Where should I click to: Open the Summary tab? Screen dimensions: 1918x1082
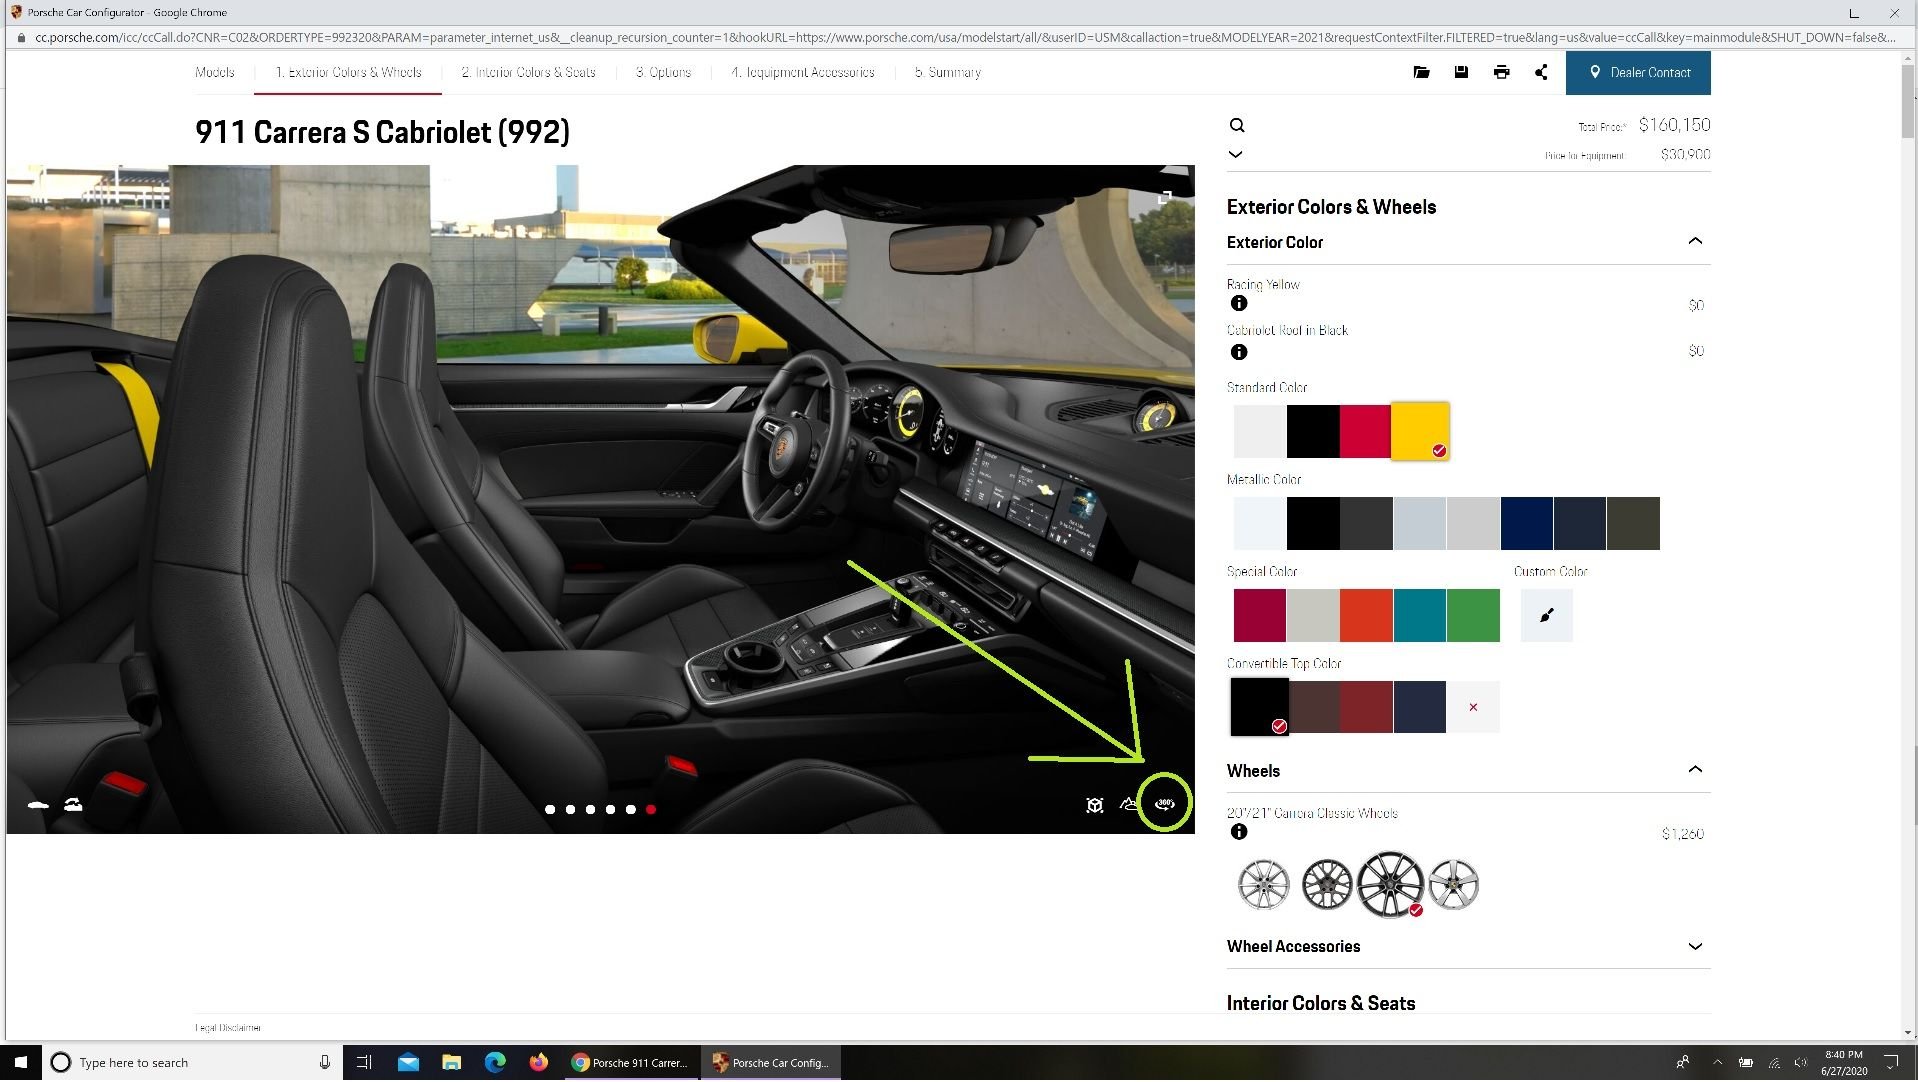pyautogui.click(x=947, y=73)
